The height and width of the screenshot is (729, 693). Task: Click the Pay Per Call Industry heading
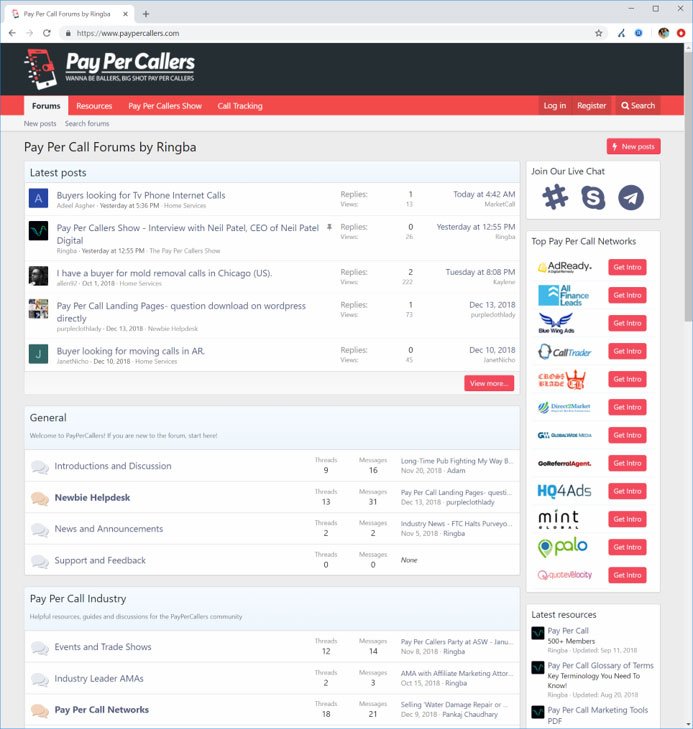coord(78,598)
